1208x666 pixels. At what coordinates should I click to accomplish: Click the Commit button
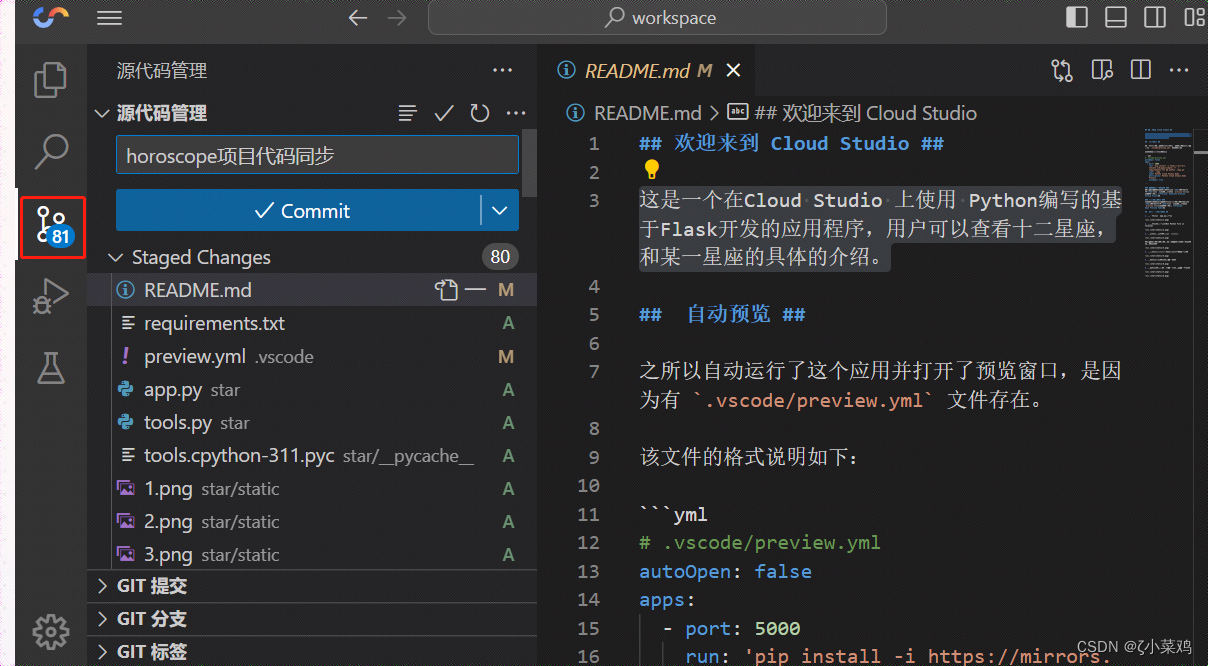303,211
